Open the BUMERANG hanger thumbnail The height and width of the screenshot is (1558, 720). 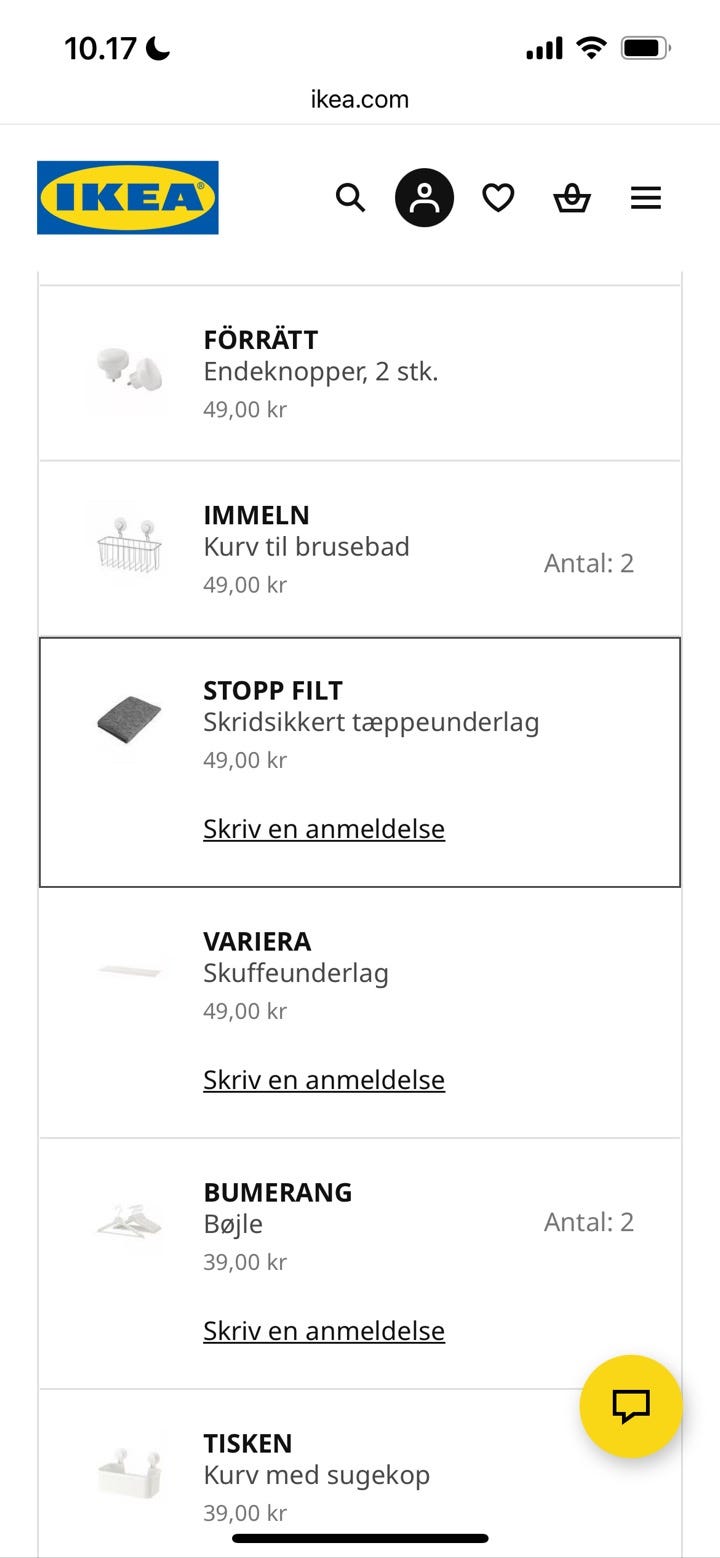[129, 1222]
